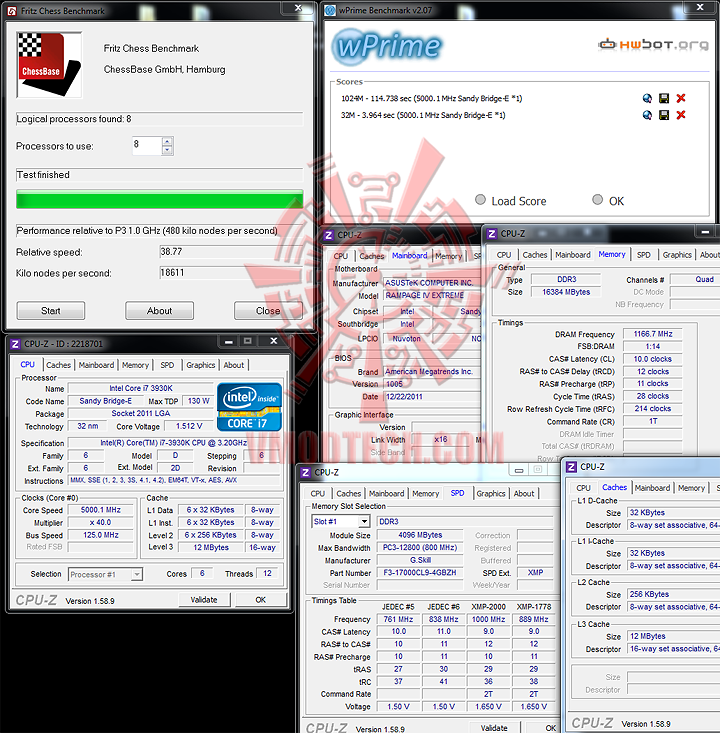Viewport: 720px width, 733px height.
Task: Click the Processors to use input field
Action: tap(147, 146)
